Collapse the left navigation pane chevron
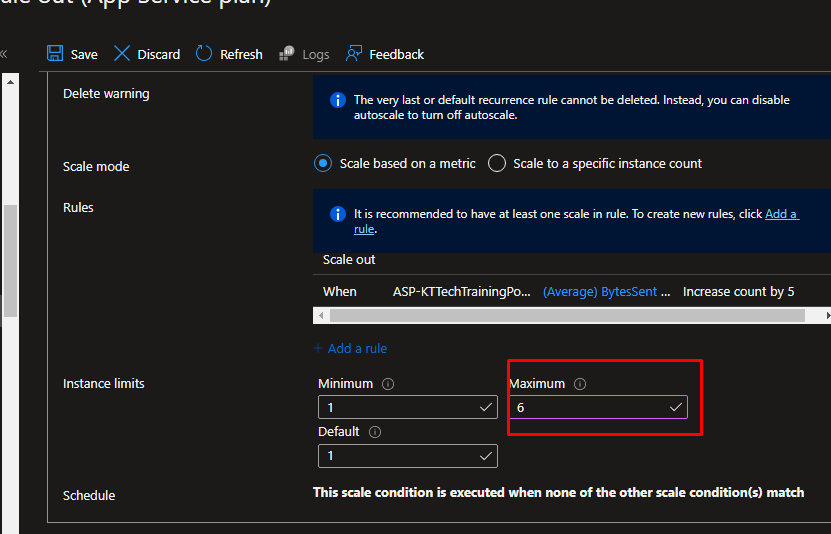 [x=4, y=54]
